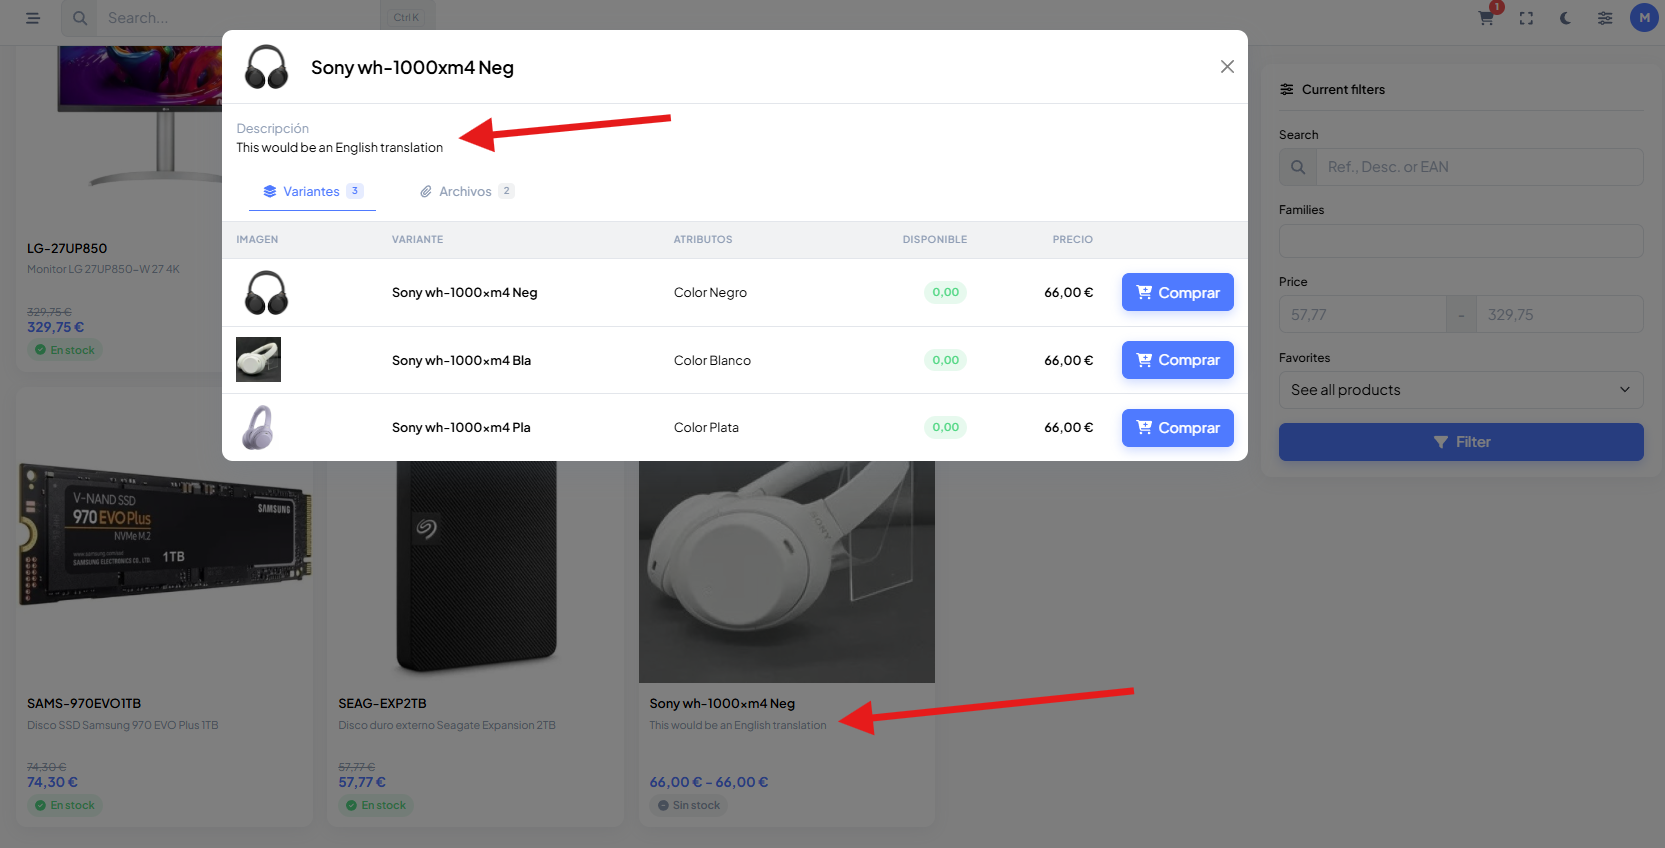Open the user avatar M menu
Image resolution: width=1665 pixels, height=848 pixels.
[x=1644, y=18]
